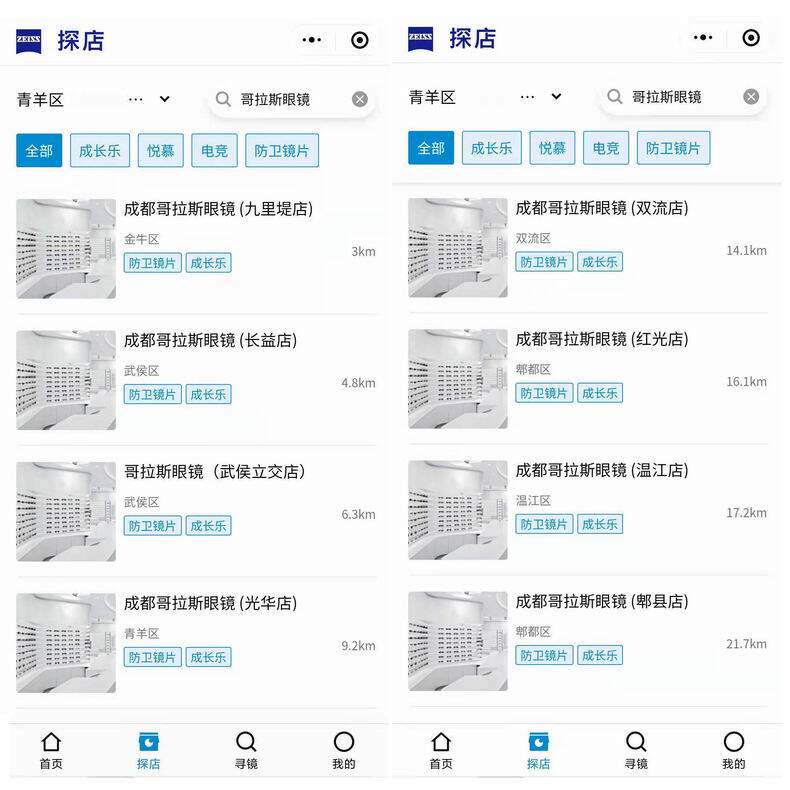Expand 青羊区 district dropdown arrow, right screen

pyautogui.click(x=556, y=96)
